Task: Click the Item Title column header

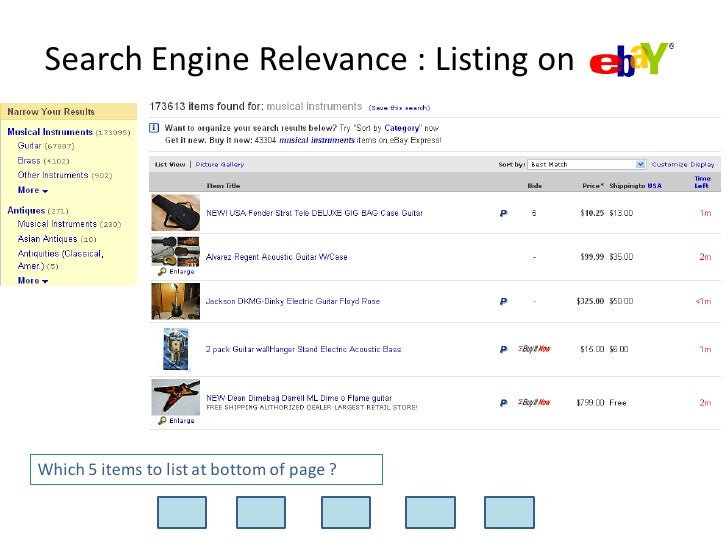Action: tap(223, 186)
